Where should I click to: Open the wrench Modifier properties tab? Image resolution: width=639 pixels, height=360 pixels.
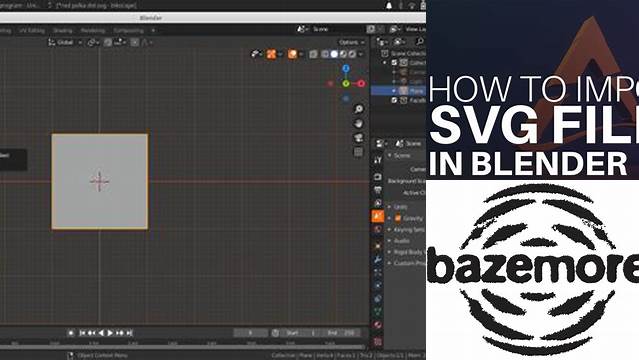[378, 260]
